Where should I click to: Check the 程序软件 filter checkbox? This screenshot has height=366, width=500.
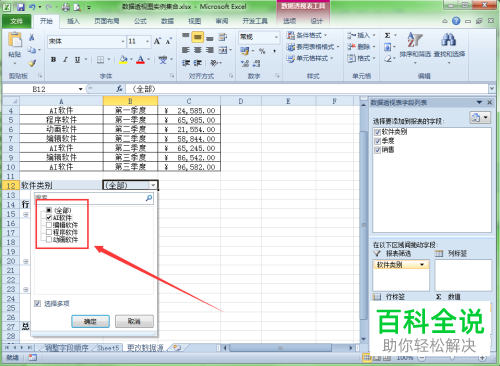[x=49, y=232]
